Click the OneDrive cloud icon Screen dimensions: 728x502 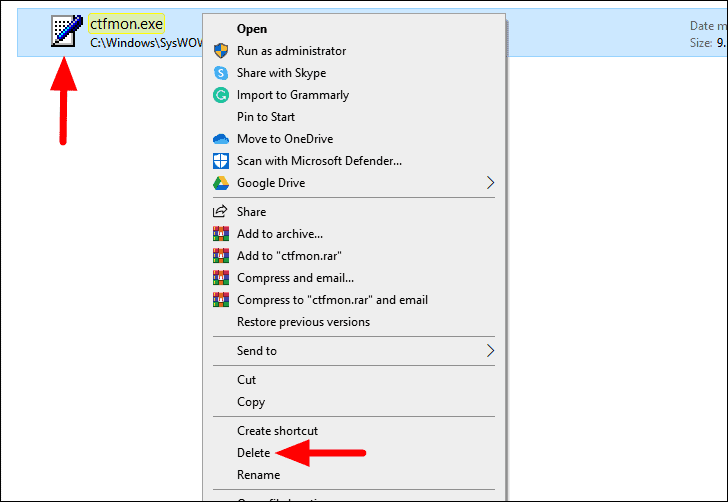221,139
